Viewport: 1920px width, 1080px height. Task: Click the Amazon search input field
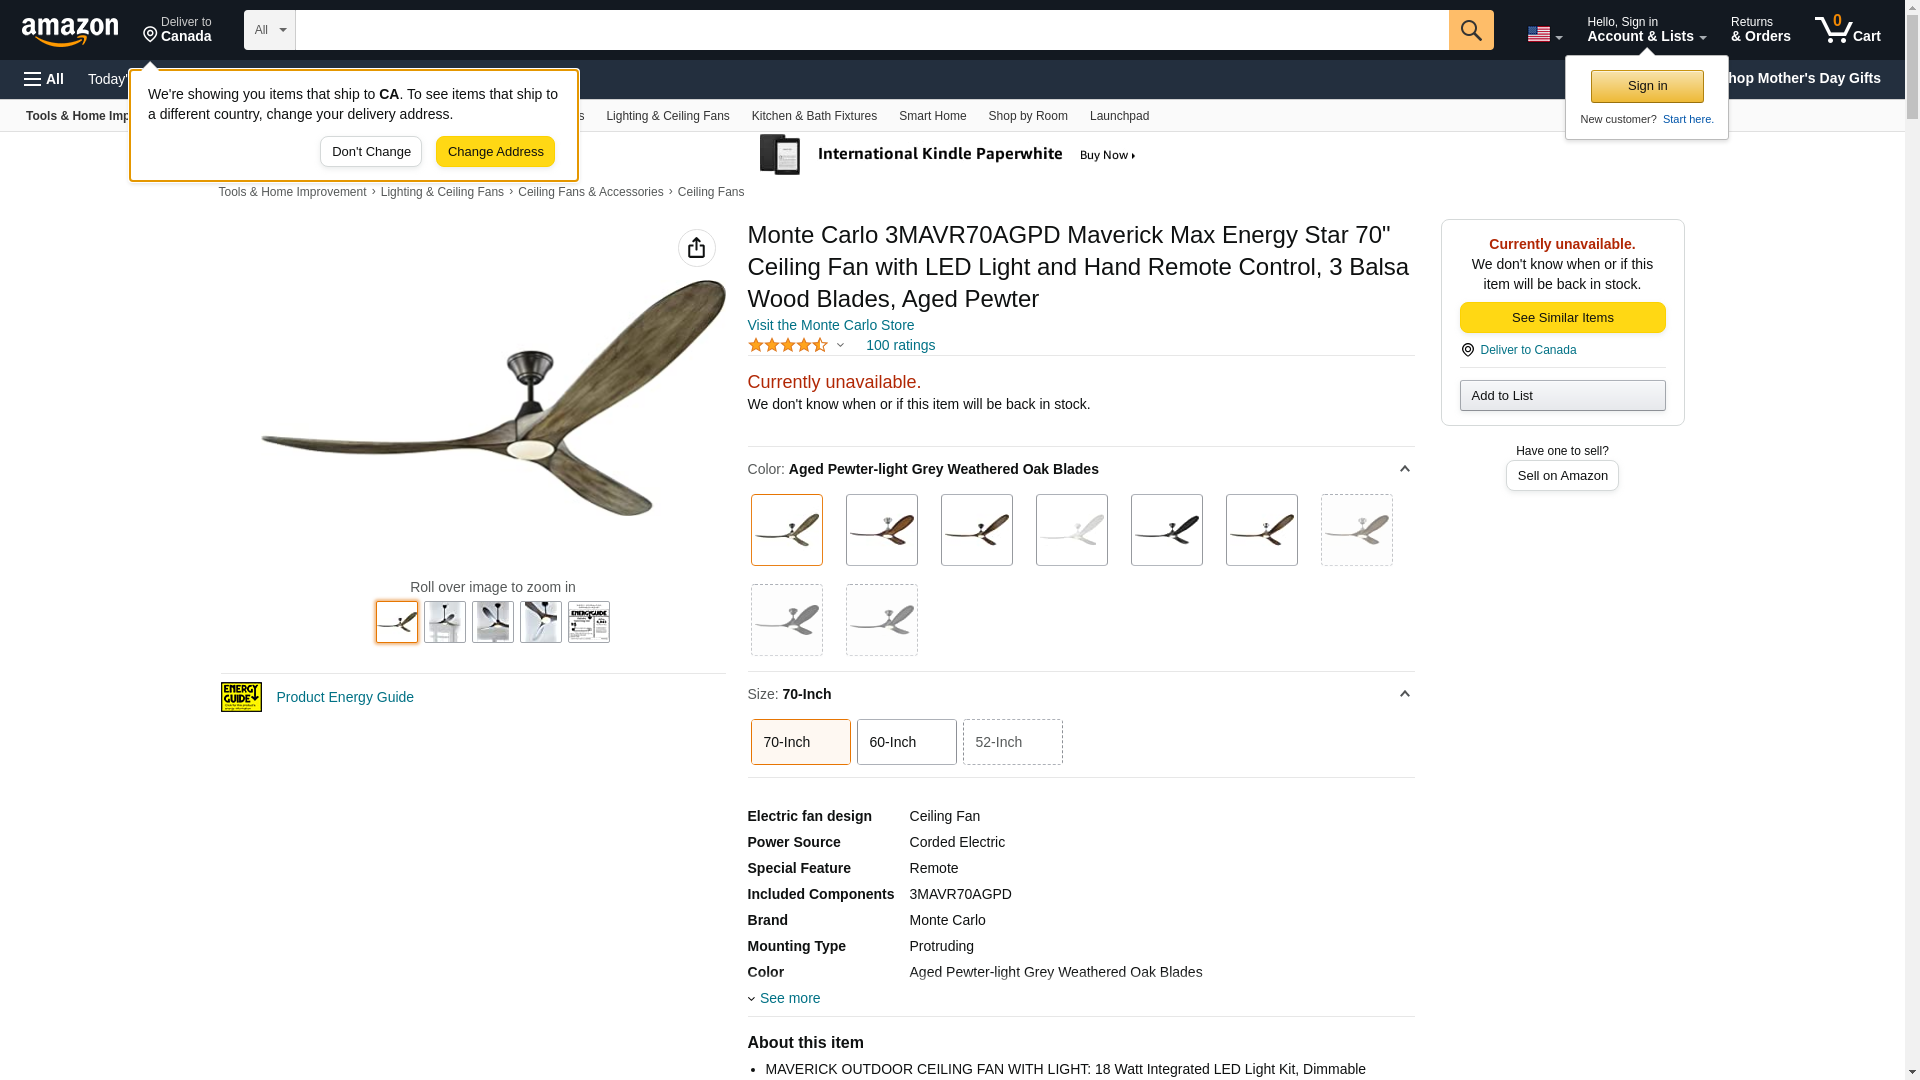pyautogui.click(x=872, y=30)
